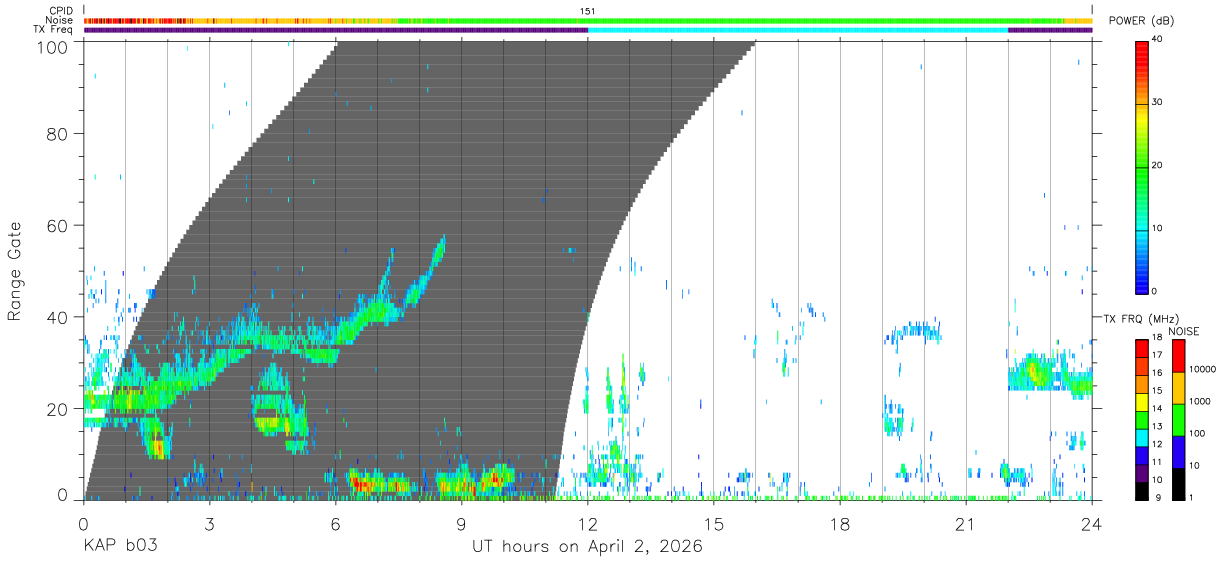This screenshot has height=567, width=1228.
Task: Click the 10000 value in NOISE legend
Action: pos(1205,369)
